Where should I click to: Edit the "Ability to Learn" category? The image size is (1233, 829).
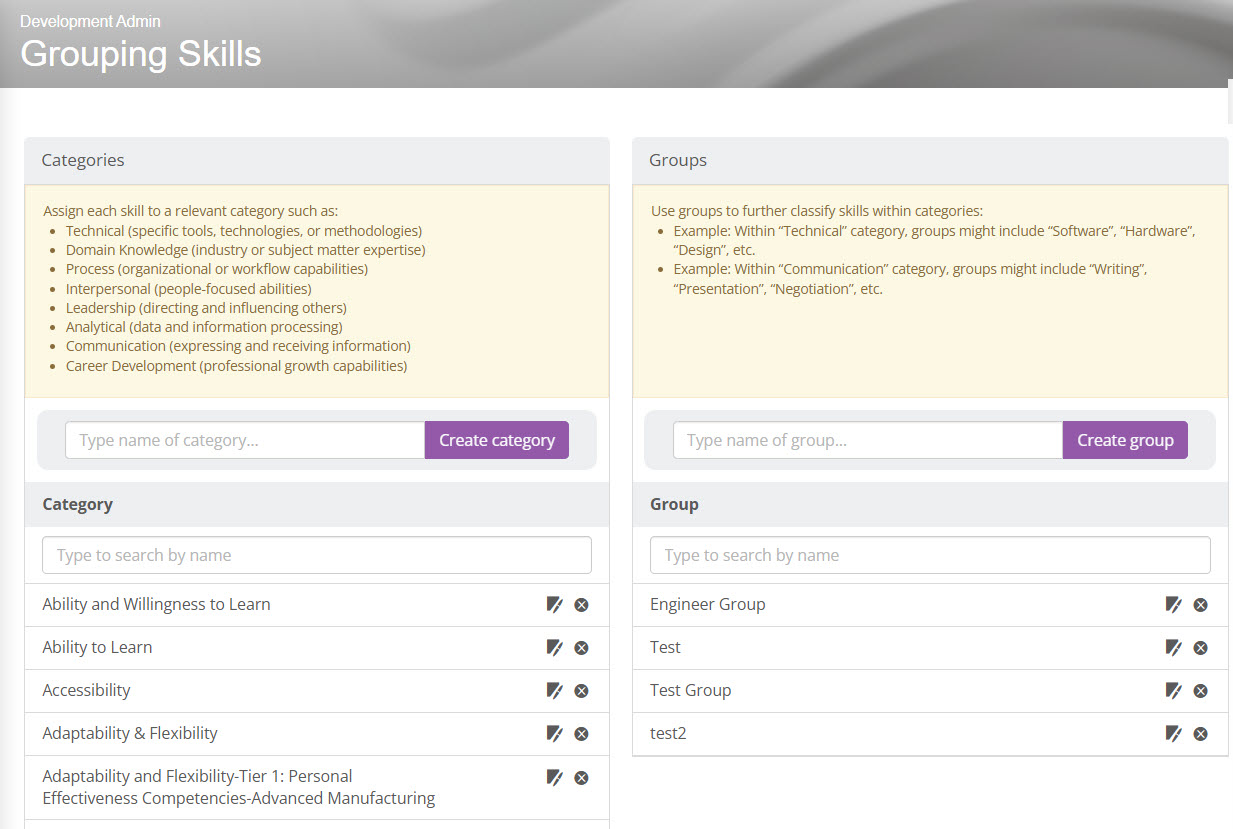[x=555, y=647]
